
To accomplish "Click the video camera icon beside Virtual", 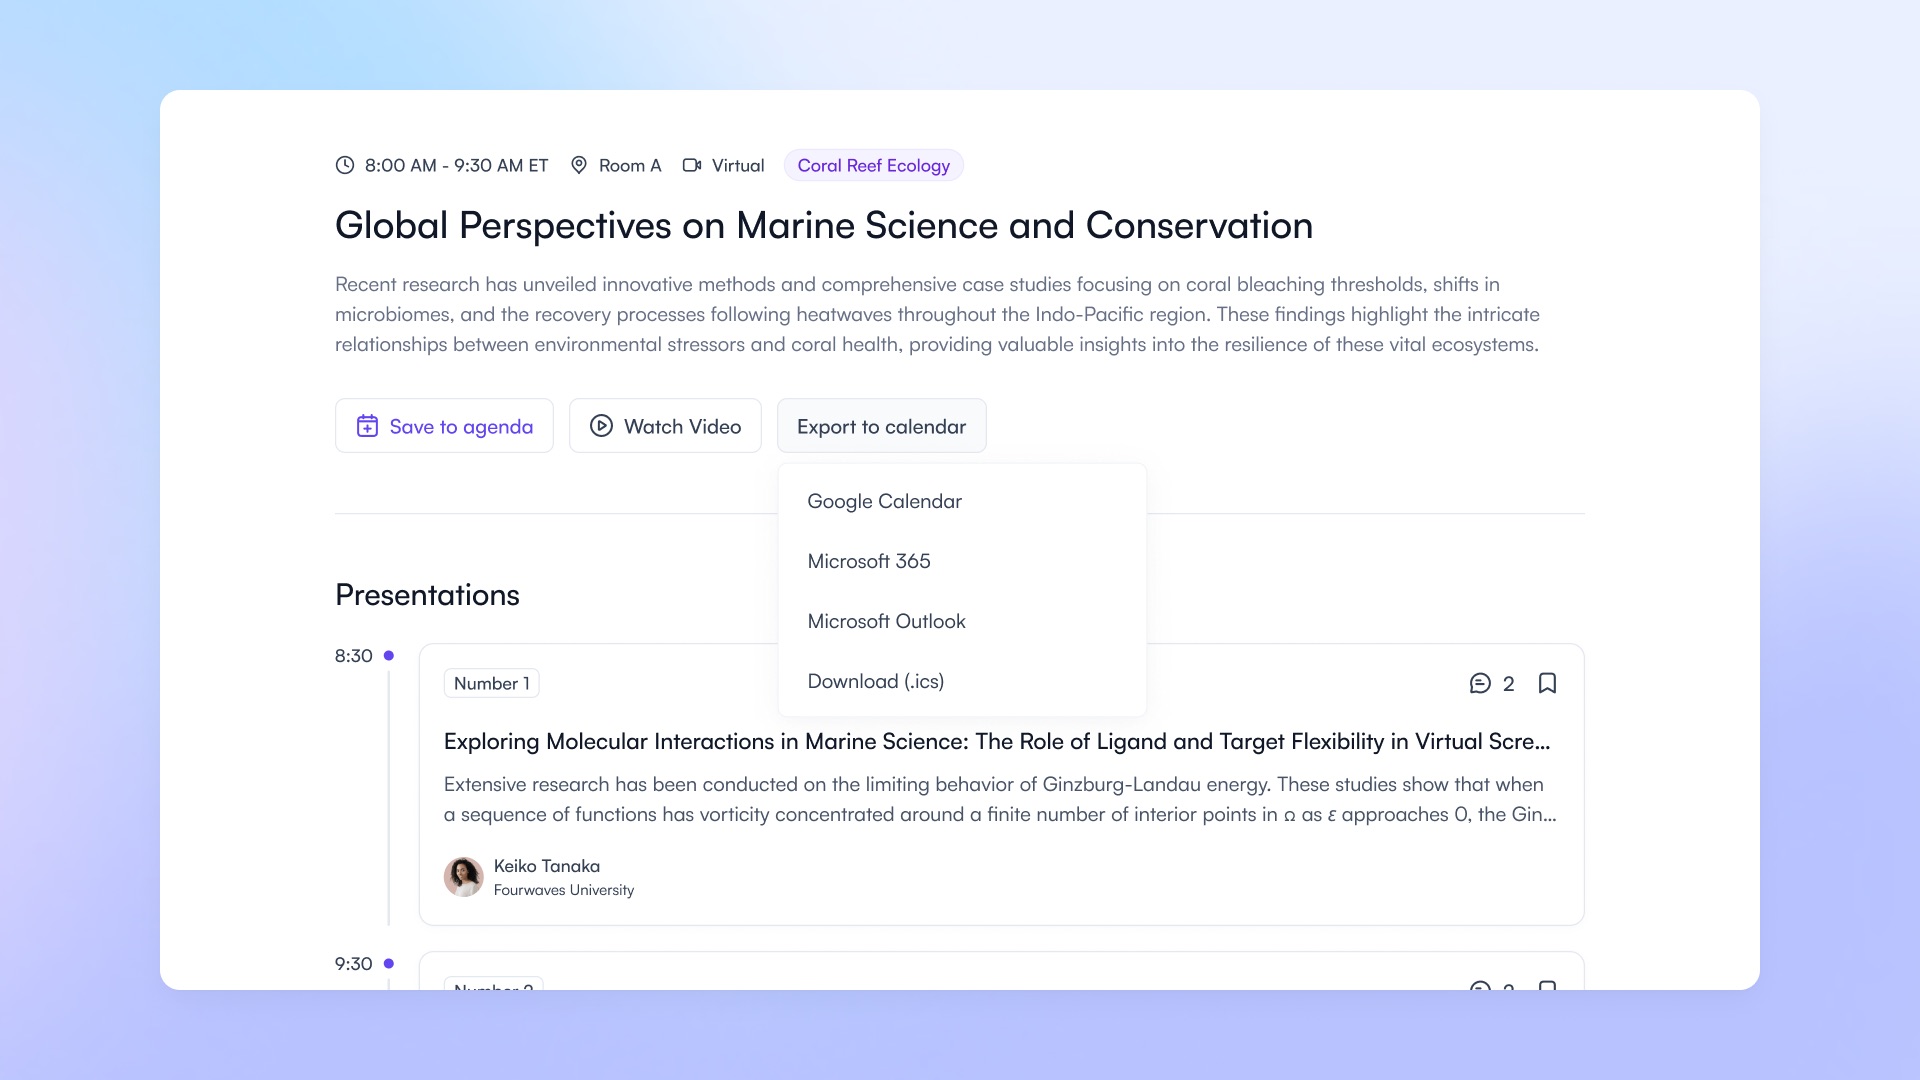I will coord(691,165).
